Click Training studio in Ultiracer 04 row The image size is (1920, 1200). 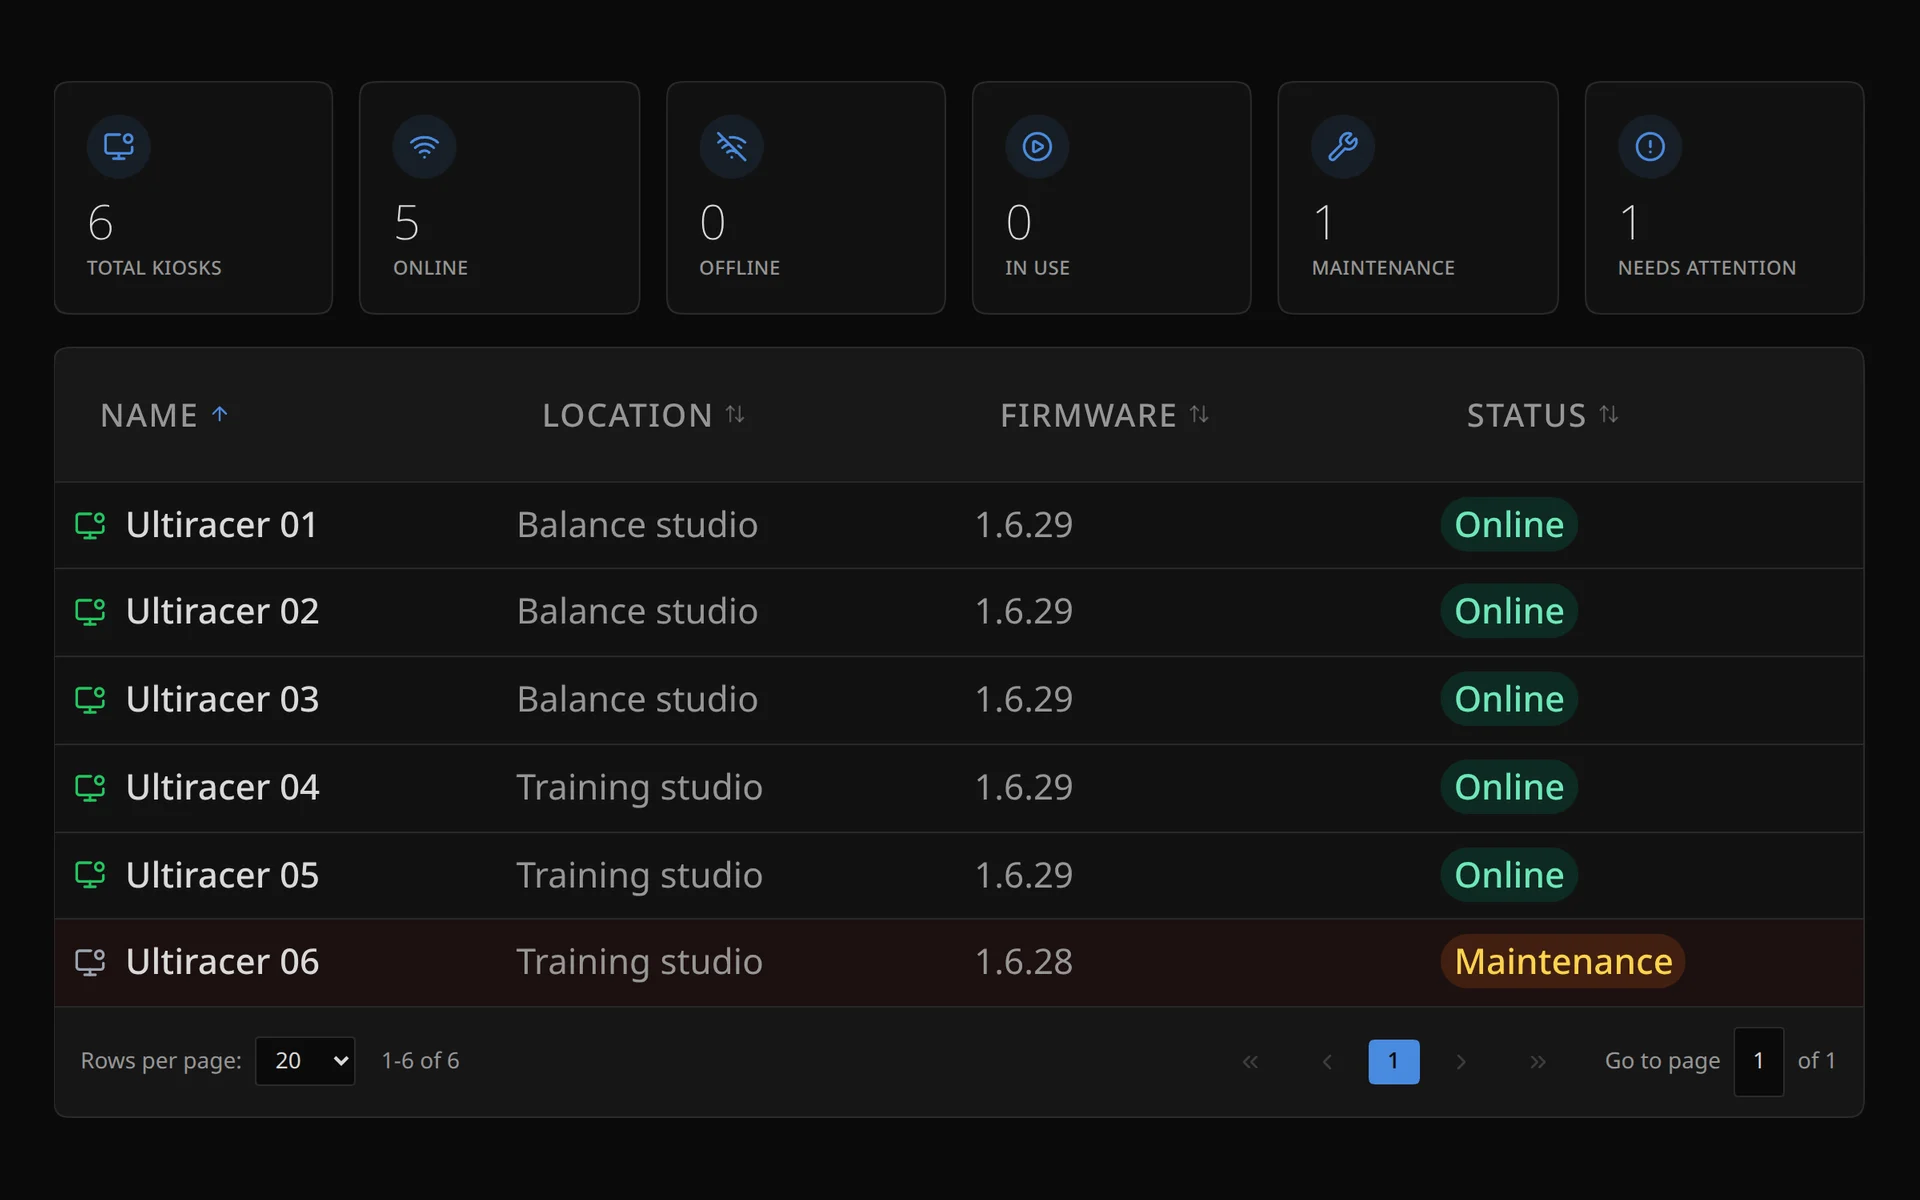(x=639, y=788)
